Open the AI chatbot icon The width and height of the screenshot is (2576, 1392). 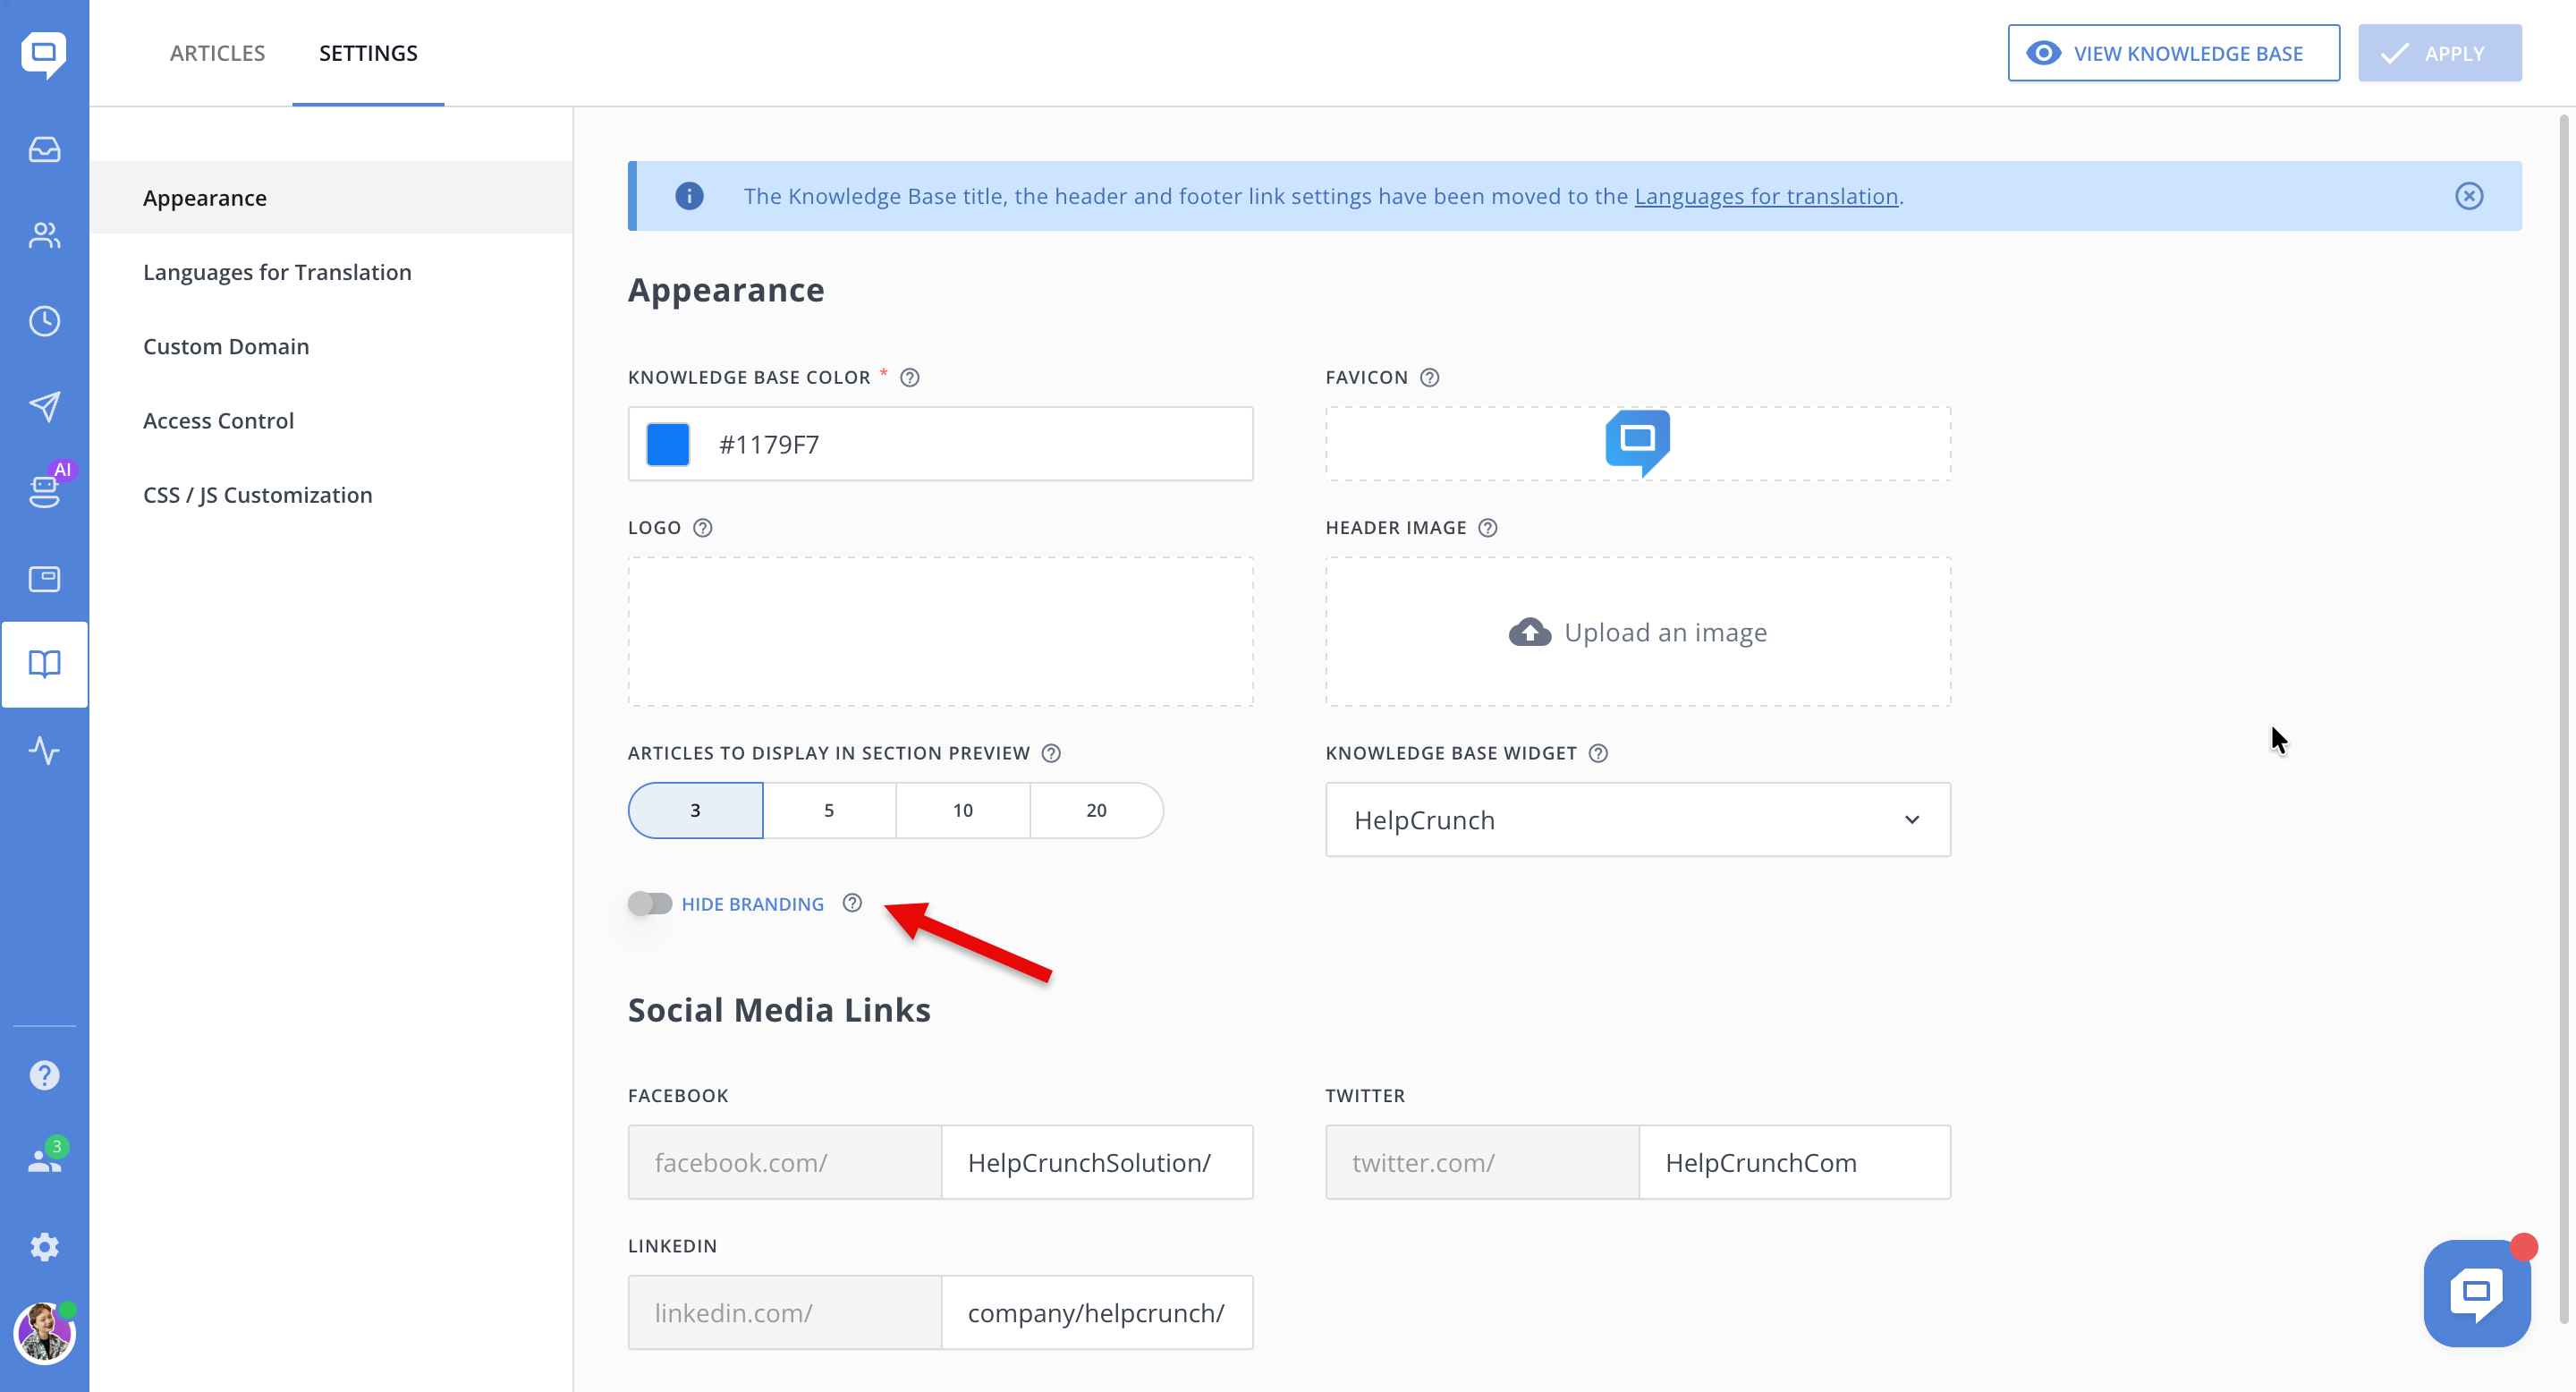coord(44,490)
